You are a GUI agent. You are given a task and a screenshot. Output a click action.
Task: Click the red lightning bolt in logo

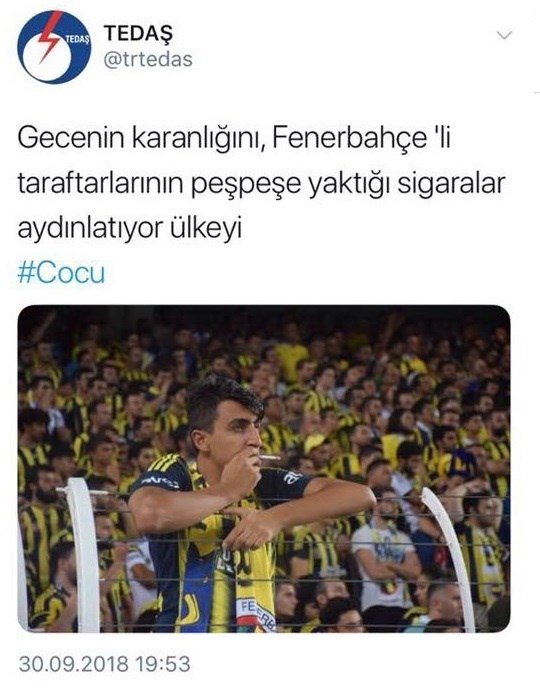[50, 36]
